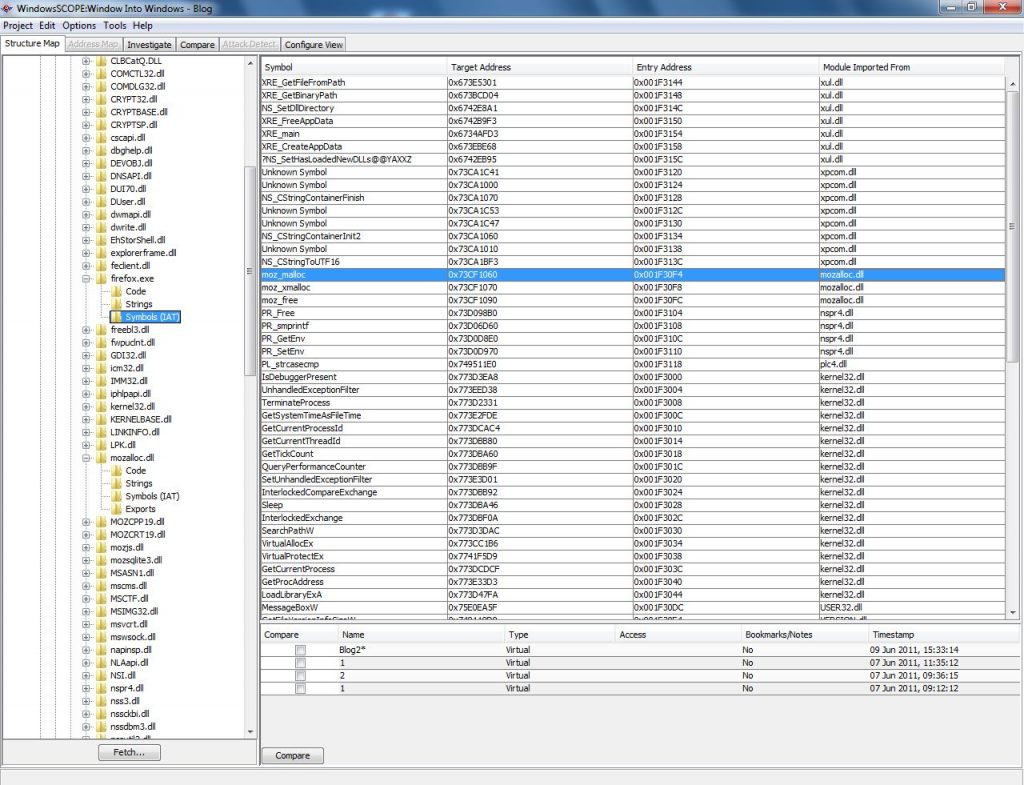Expand the kernel32.dll tree node
Image resolution: width=1024 pixels, height=785 pixels.
point(86,407)
